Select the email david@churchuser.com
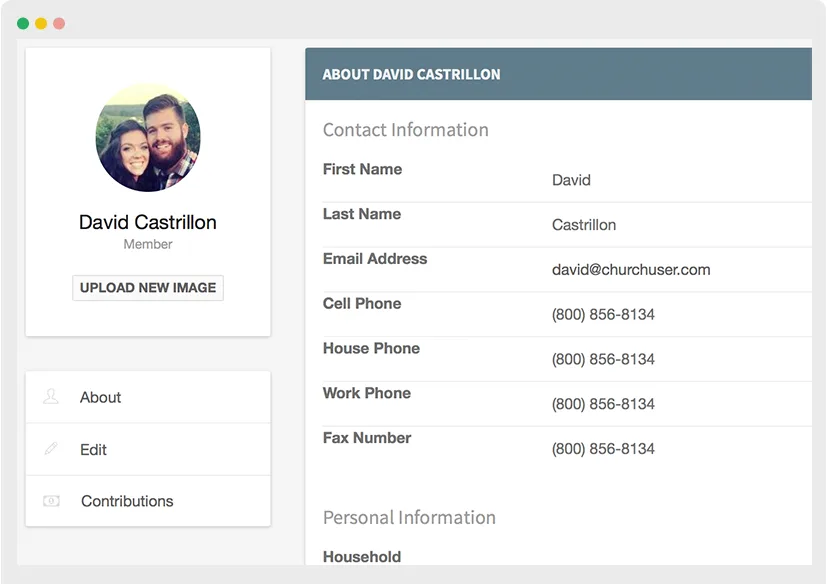This screenshot has width=827, height=584. click(x=631, y=270)
